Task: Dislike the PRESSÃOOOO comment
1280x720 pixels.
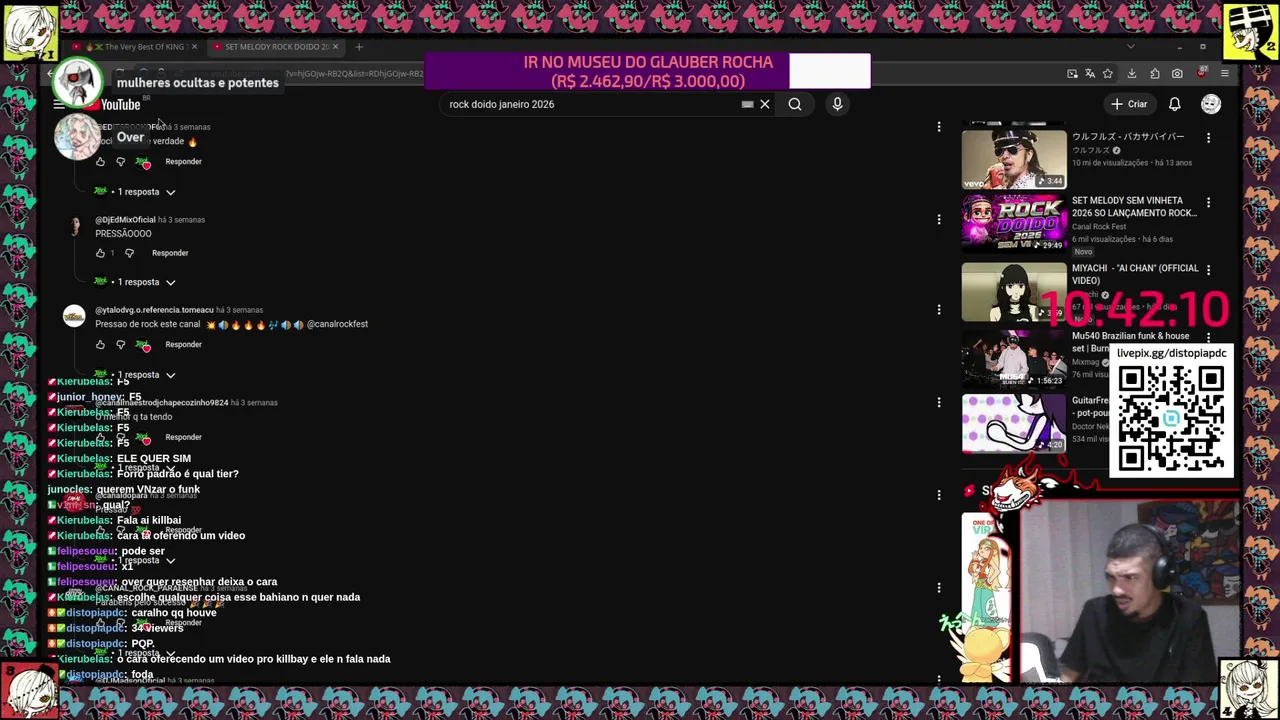Action: 129,253
